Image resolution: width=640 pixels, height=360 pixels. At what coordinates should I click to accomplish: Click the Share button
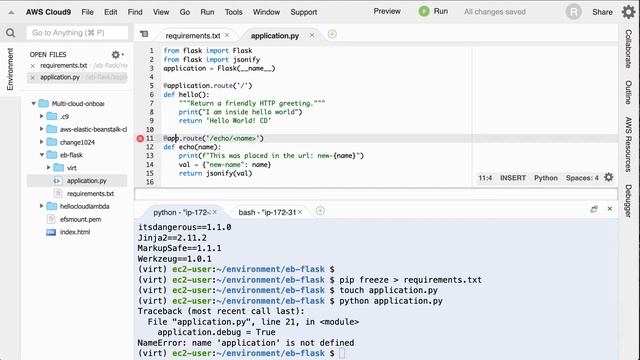[602, 12]
